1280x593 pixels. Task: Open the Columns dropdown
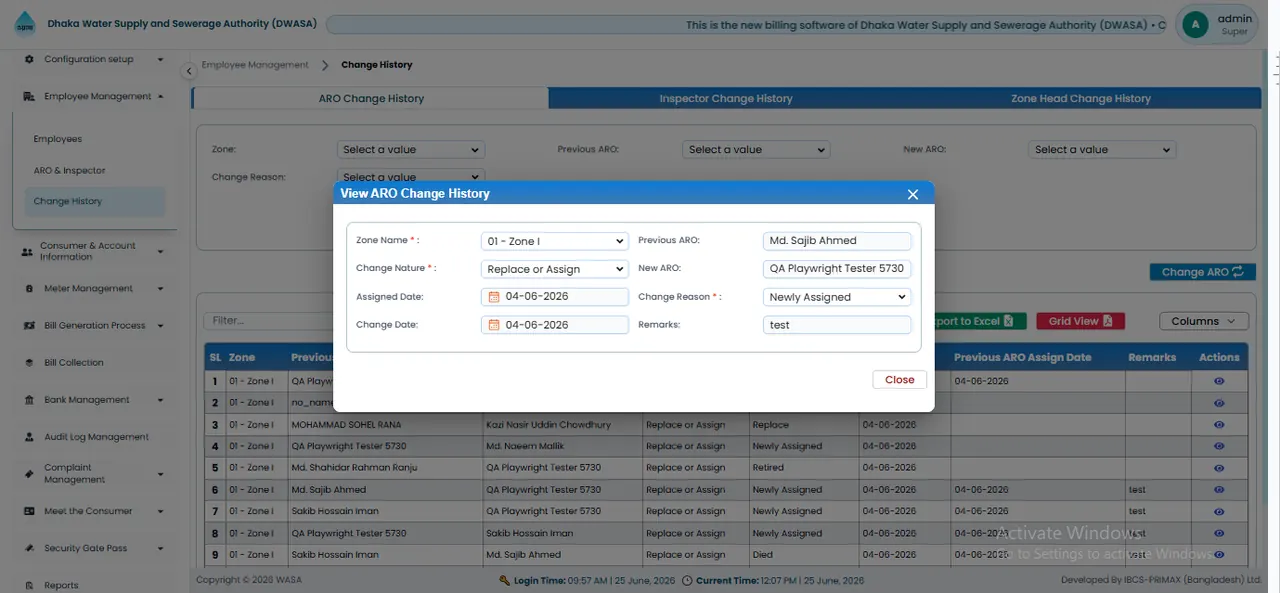point(1204,321)
